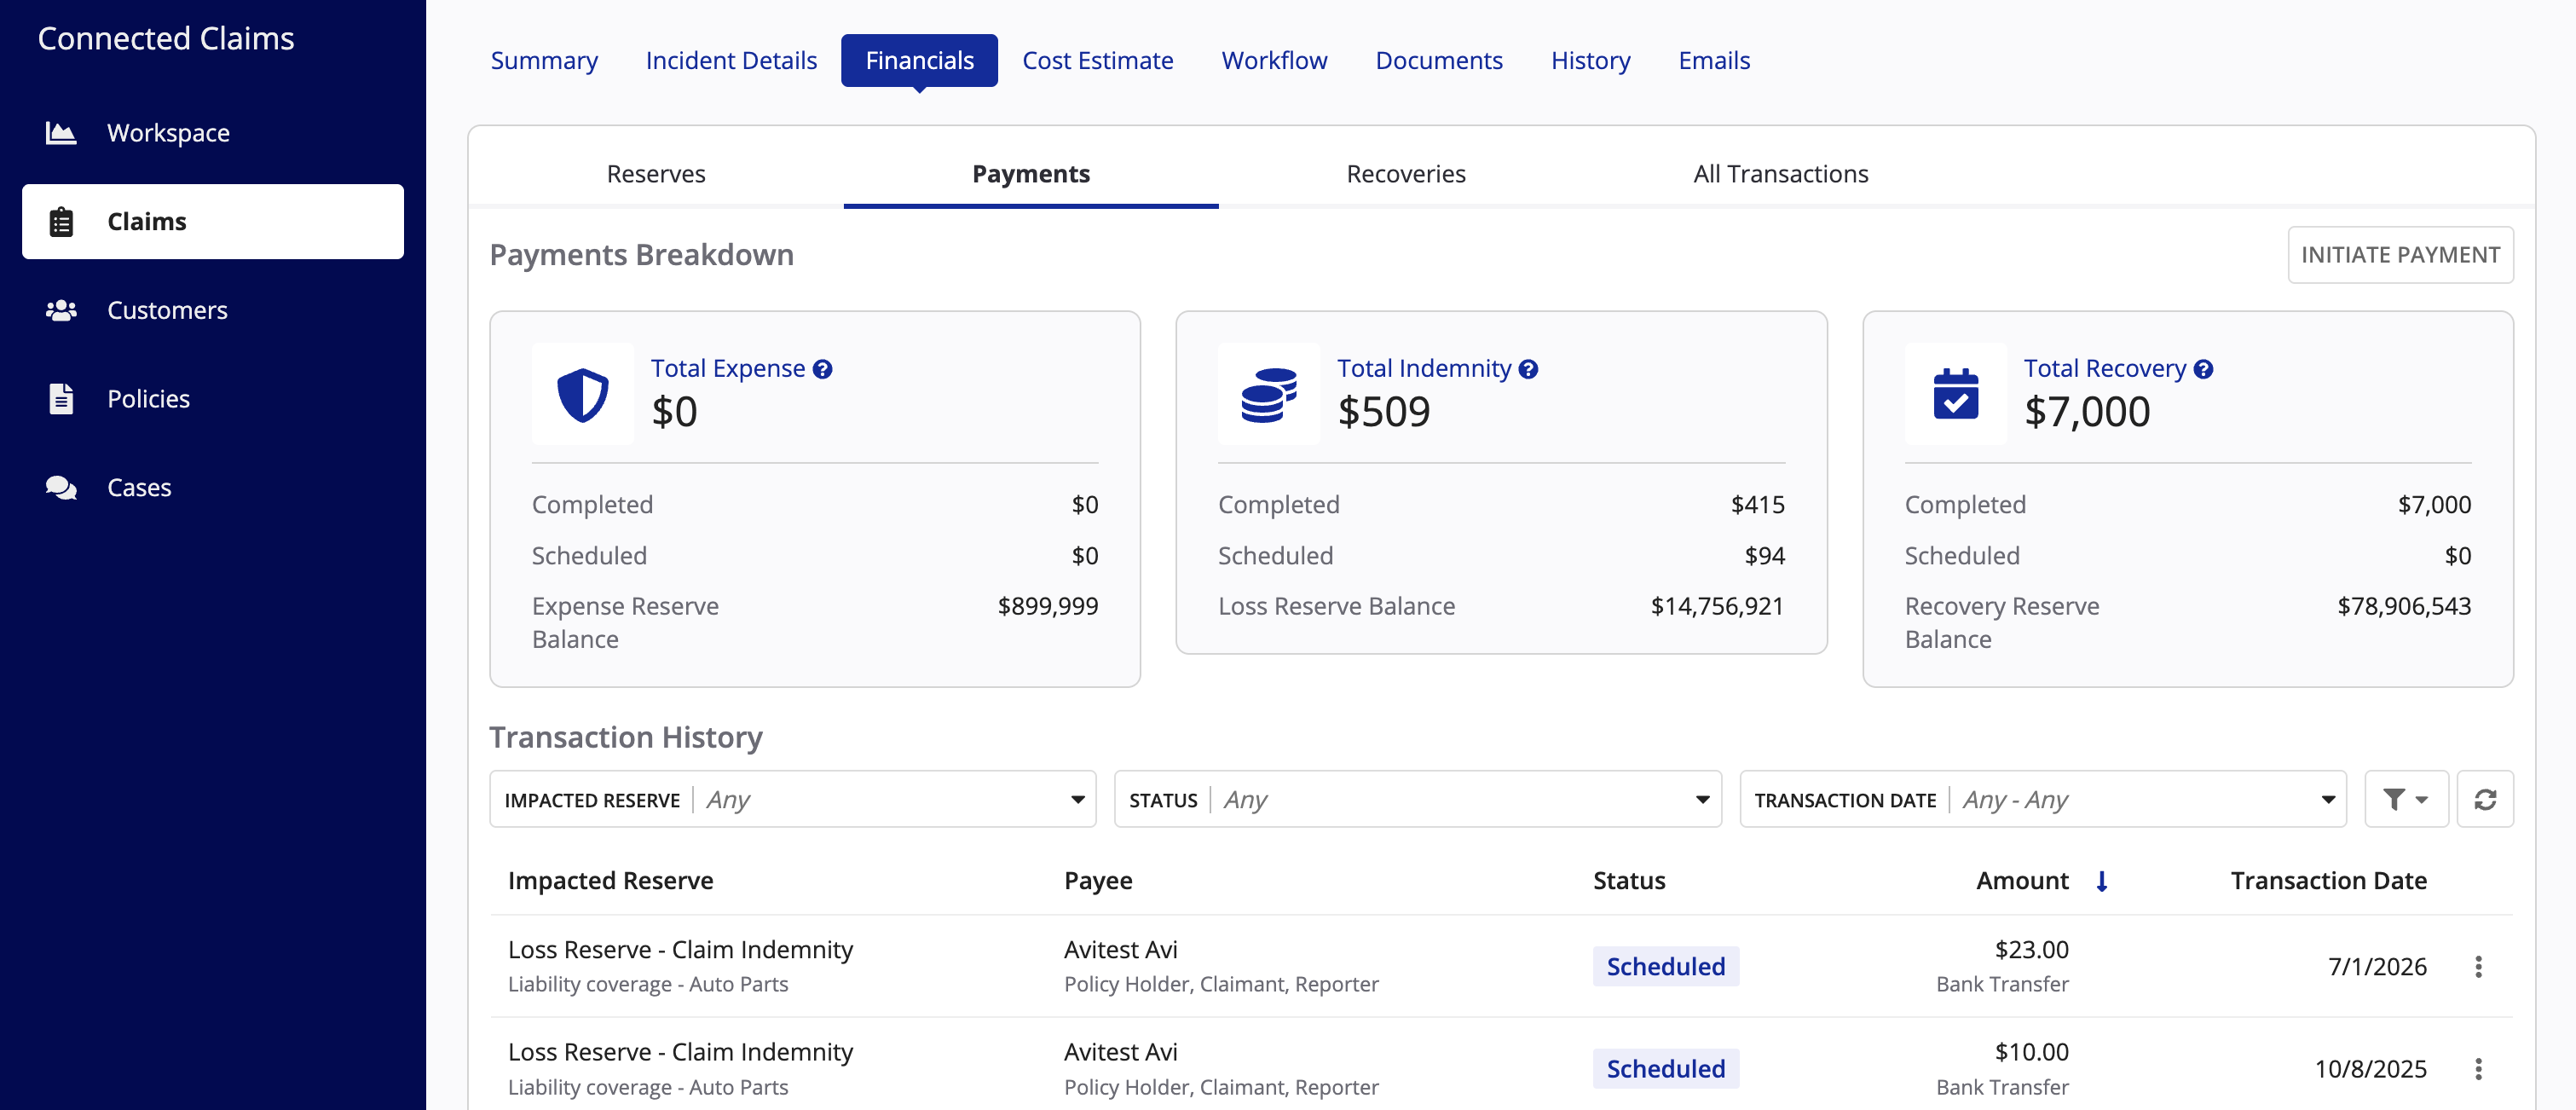Click the $14,756,921 Loss Reserve Balance value
The height and width of the screenshot is (1110, 2576).
click(x=1717, y=606)
